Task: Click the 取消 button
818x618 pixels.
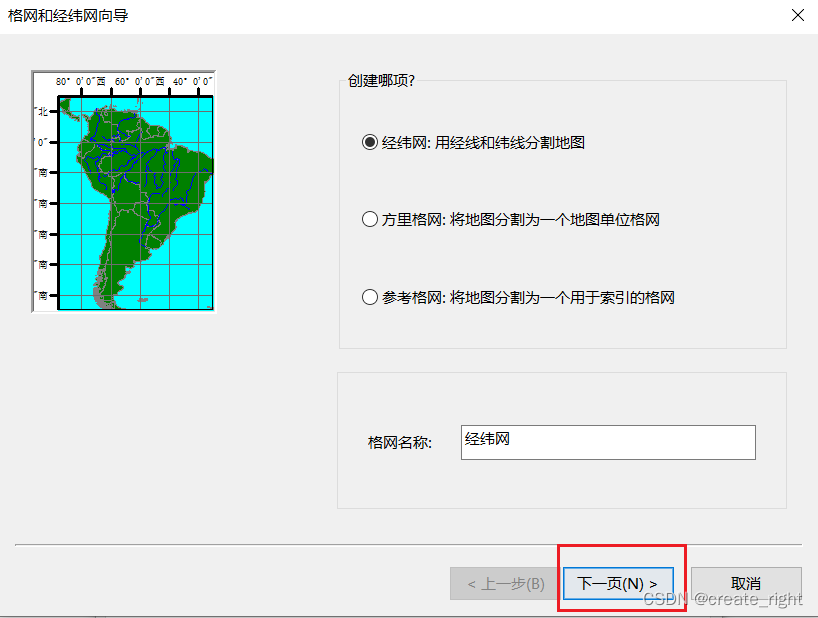Action: tap(745, 583)
